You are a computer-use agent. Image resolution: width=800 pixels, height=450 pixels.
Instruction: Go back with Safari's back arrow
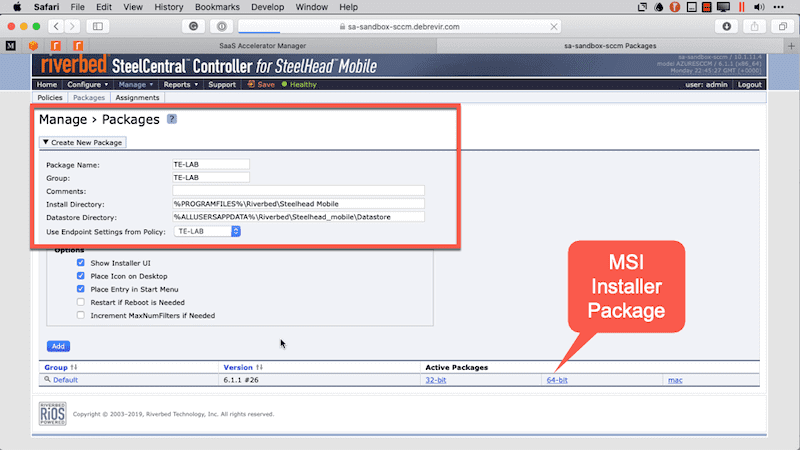tap(56, 27)
